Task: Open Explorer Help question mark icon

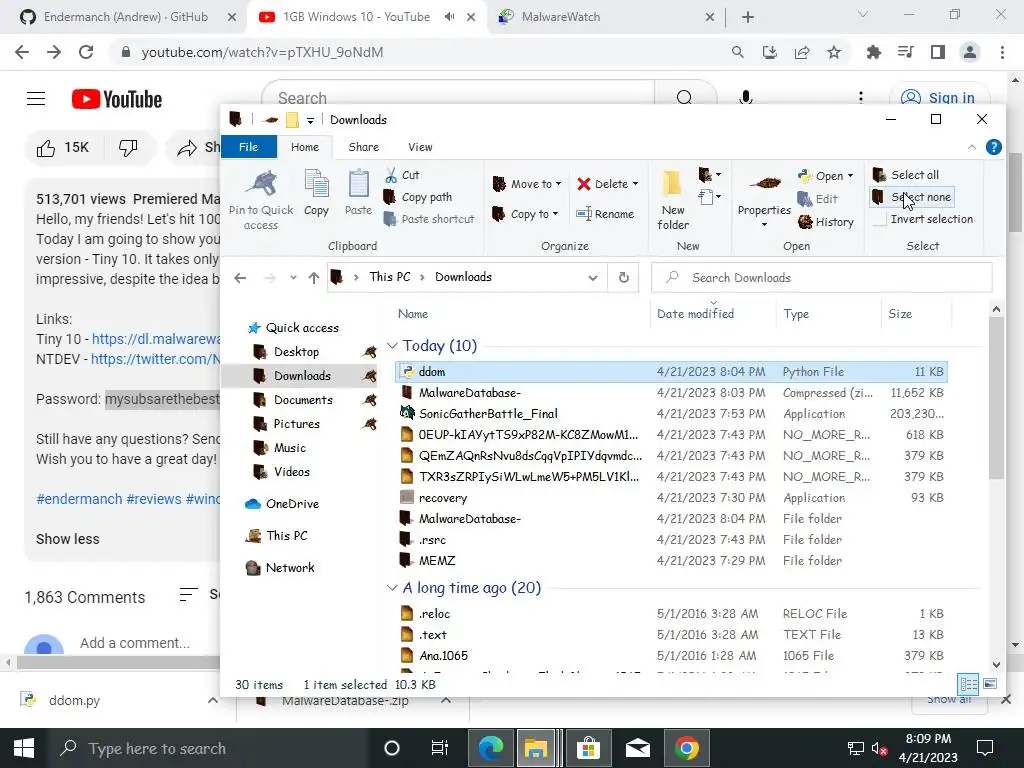Action: pyautogui.click(x=993, y=147)
